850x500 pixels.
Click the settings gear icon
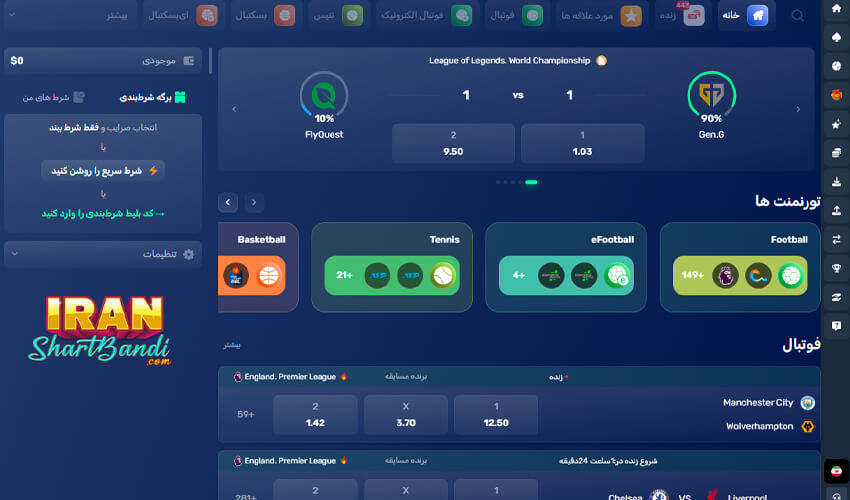tap(189, 254)
